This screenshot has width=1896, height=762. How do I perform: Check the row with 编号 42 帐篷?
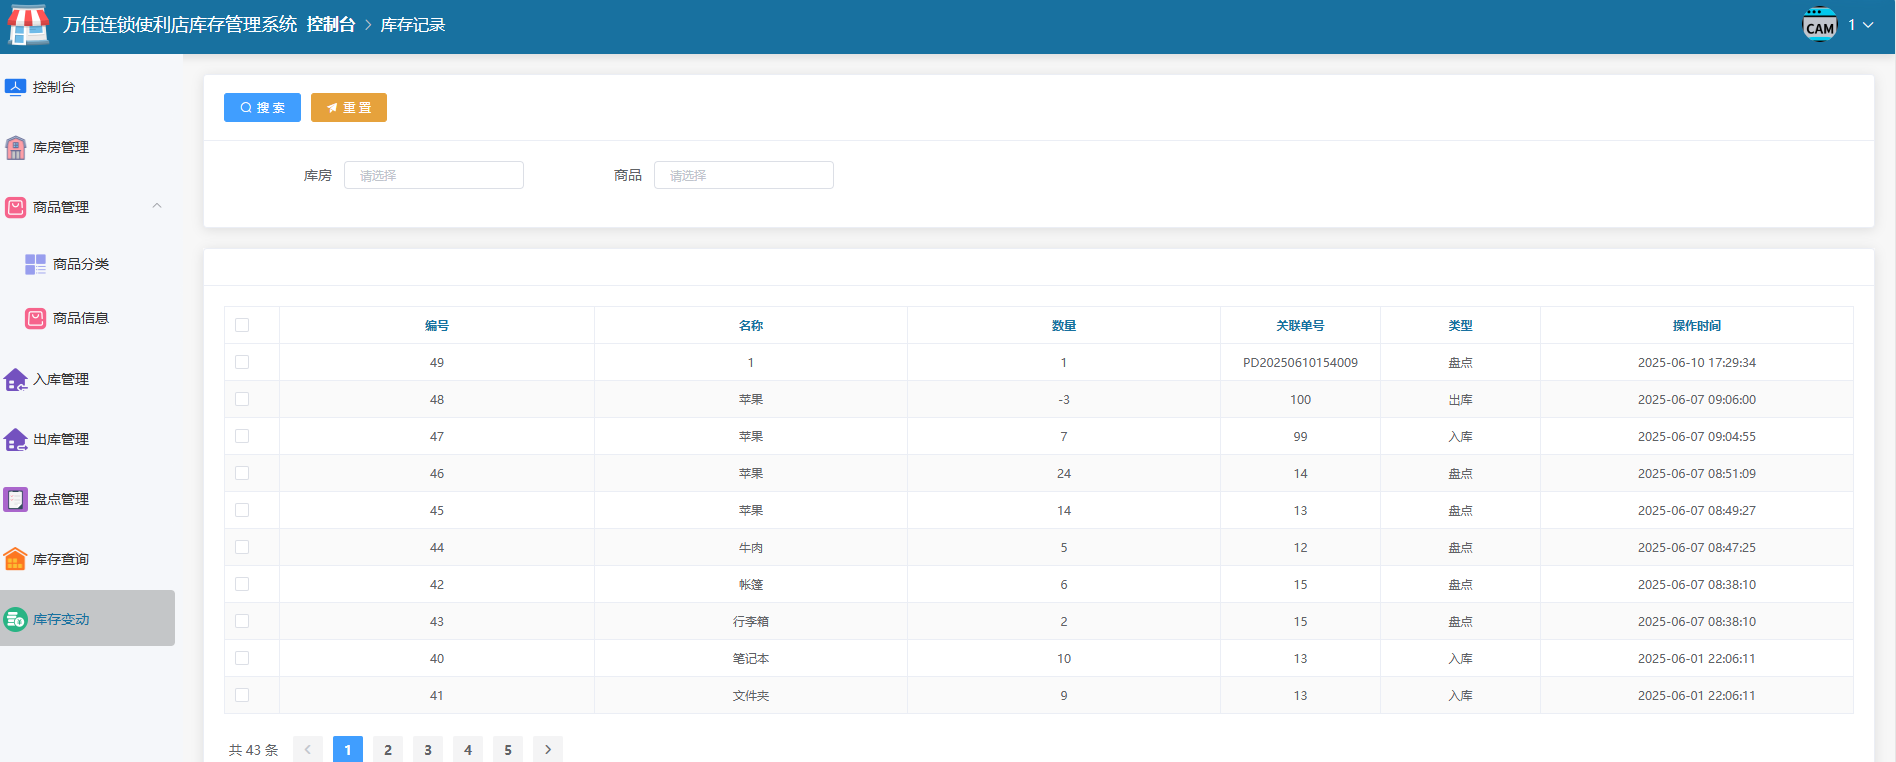(x=242, y=584)
